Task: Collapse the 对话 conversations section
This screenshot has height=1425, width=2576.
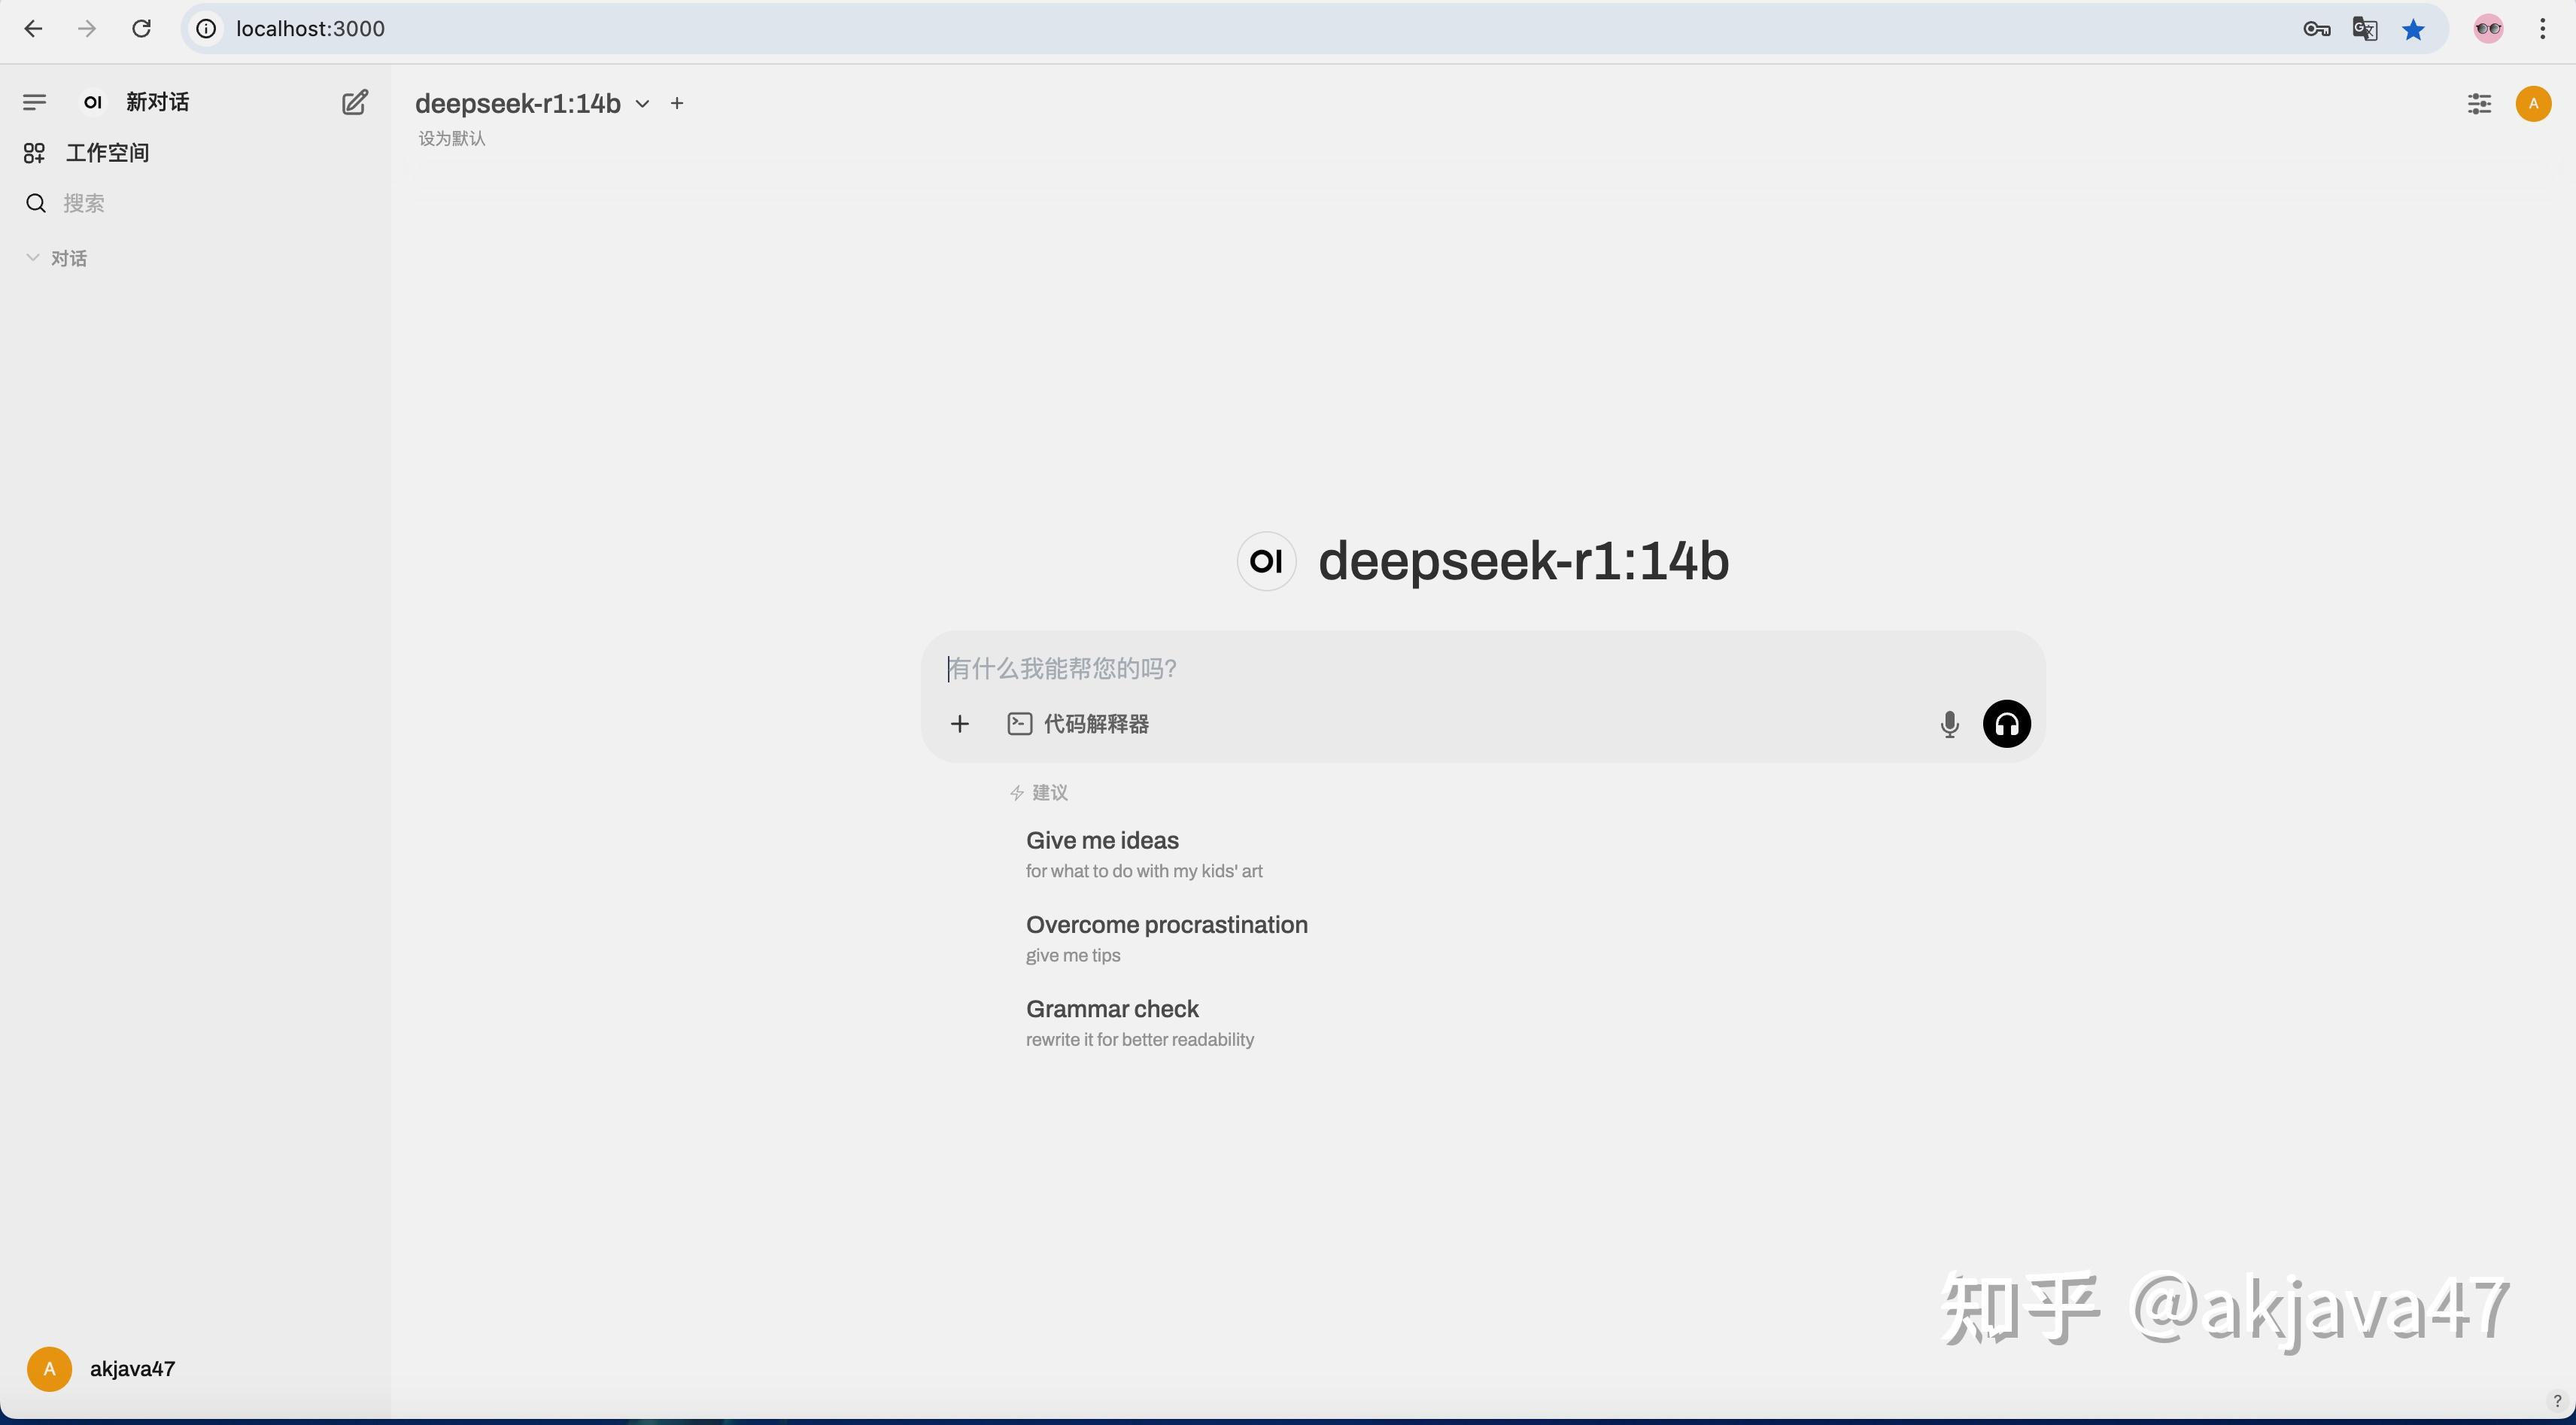Action: click(33, 257)
